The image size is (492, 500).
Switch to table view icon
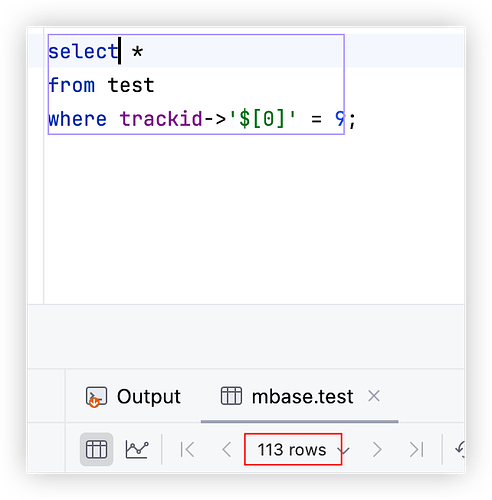(x=96, y=449)
